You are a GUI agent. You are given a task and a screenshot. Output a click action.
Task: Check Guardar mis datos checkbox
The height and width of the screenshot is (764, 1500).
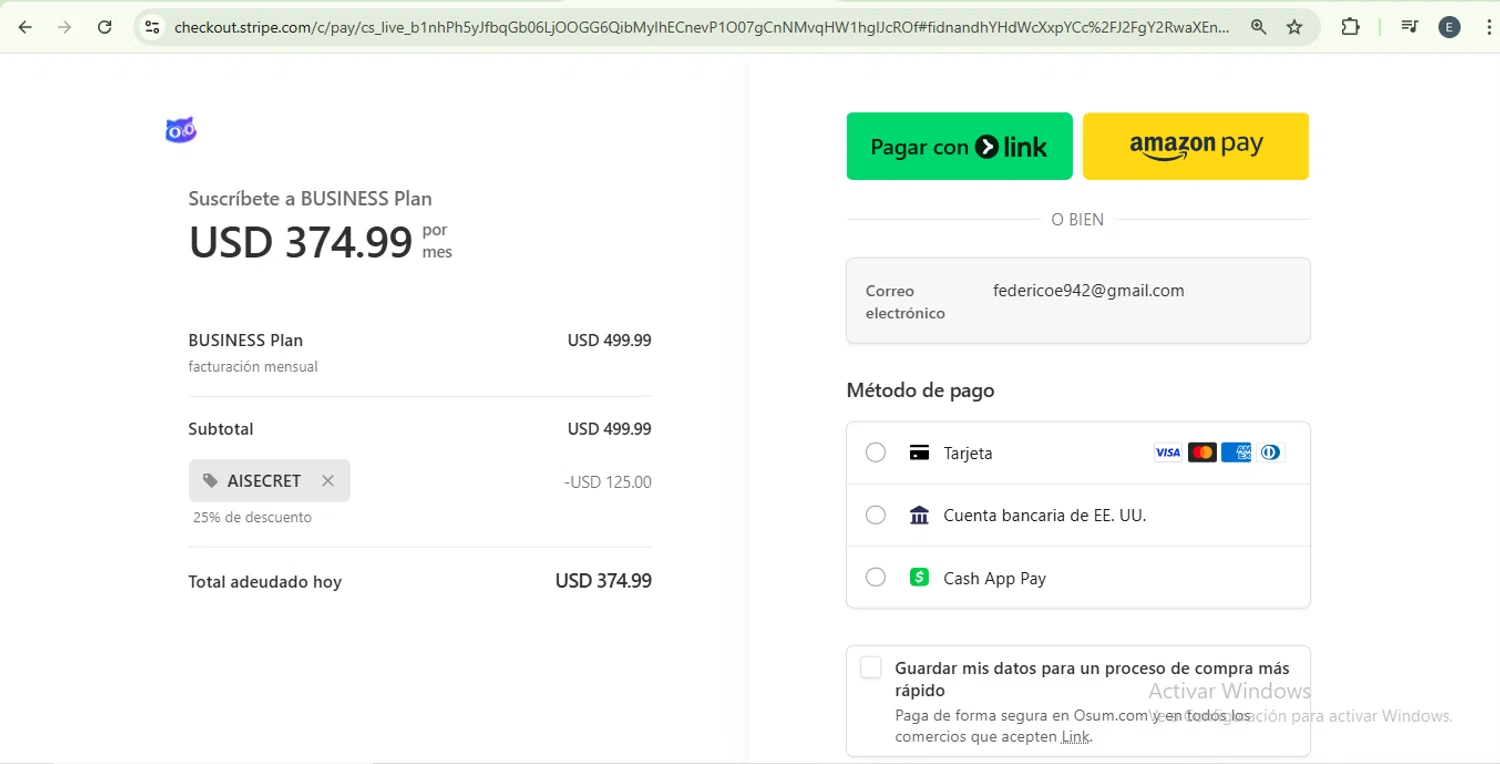[870, 668]
